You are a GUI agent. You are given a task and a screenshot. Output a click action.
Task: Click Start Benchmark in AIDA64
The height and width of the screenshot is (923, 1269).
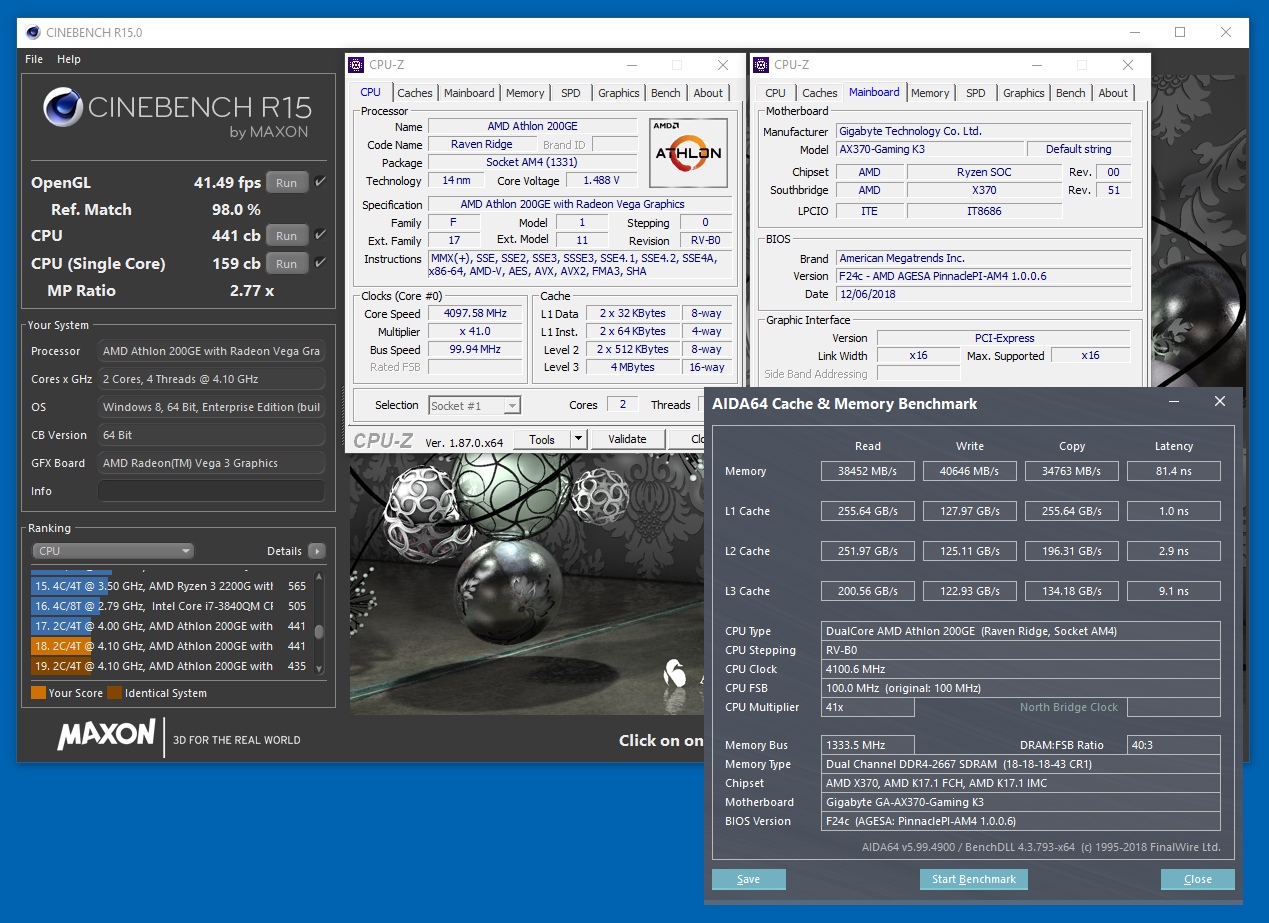point(973,879)
